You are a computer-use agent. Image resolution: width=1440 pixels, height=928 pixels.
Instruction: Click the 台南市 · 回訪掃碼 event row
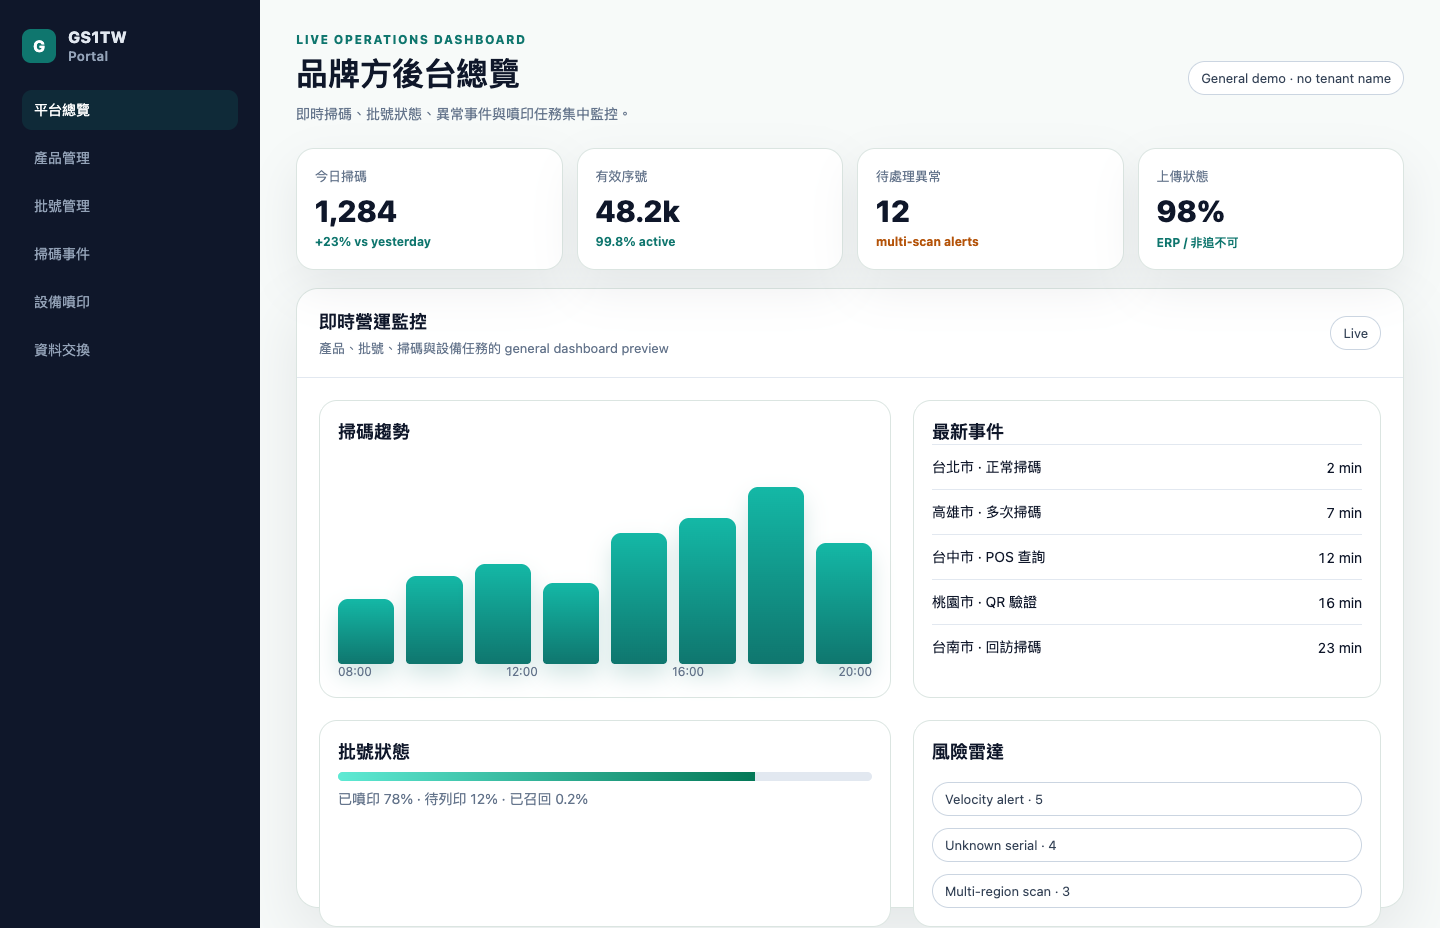click(x=1147, y=647)
